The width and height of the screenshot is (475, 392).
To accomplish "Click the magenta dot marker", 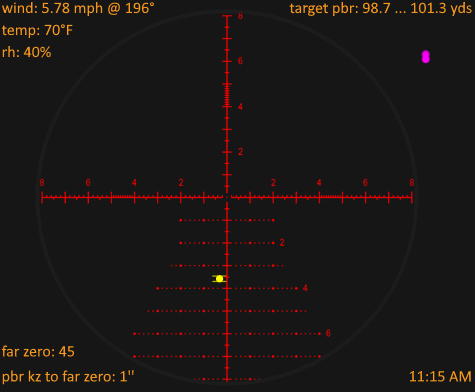I will pos(426,57).
